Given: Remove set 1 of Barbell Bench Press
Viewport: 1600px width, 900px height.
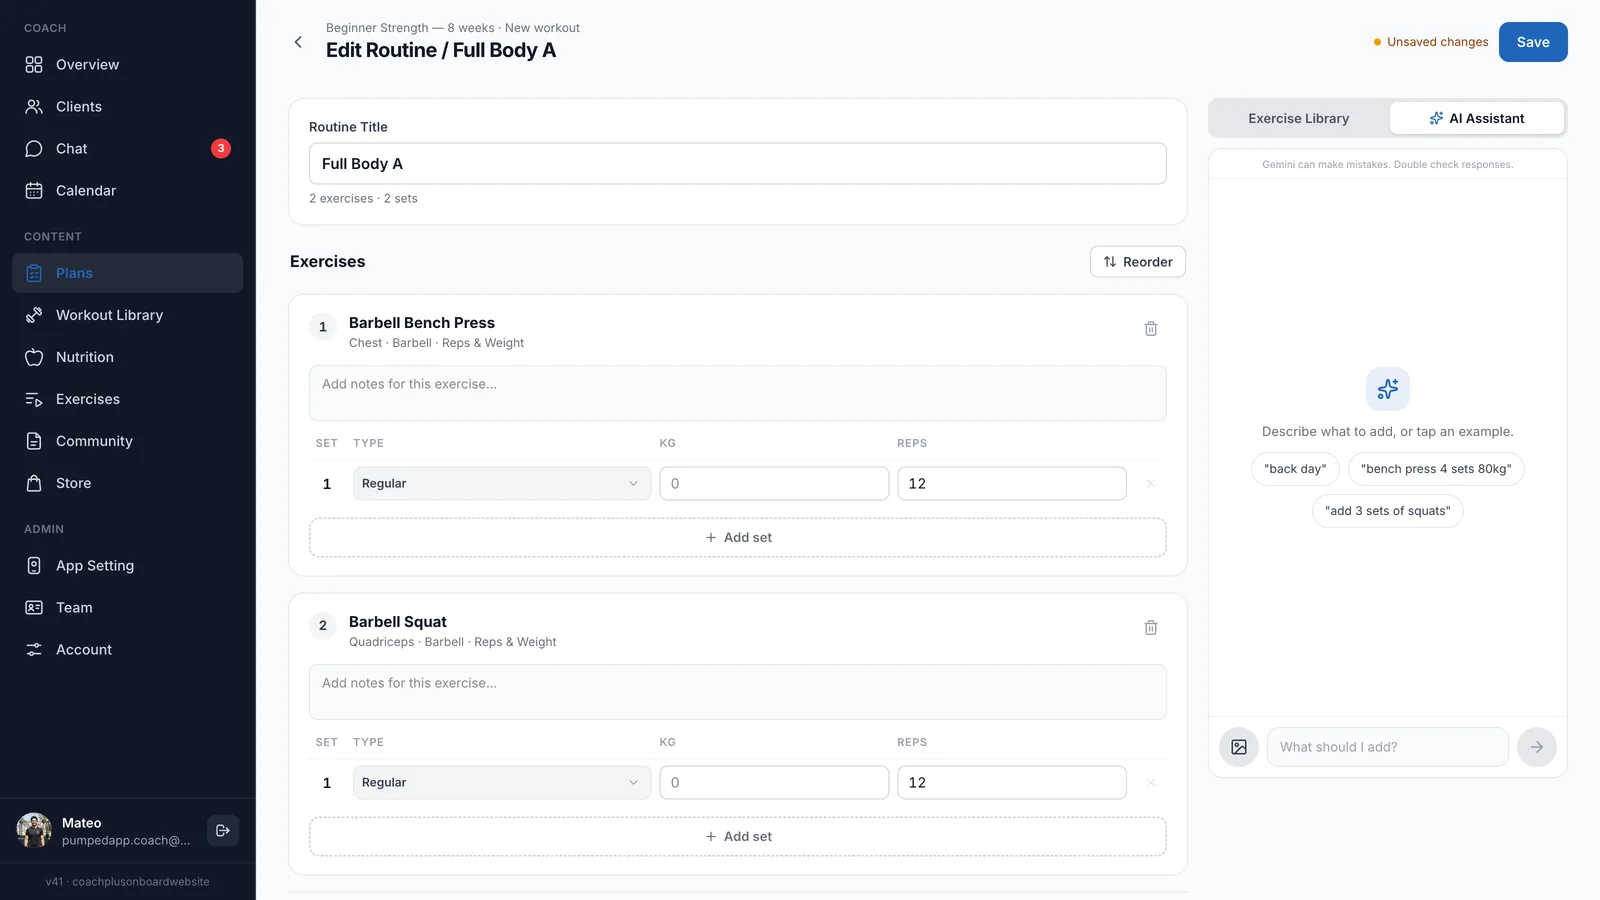Looking at the screenshot, I should (x=1151, y=484).
